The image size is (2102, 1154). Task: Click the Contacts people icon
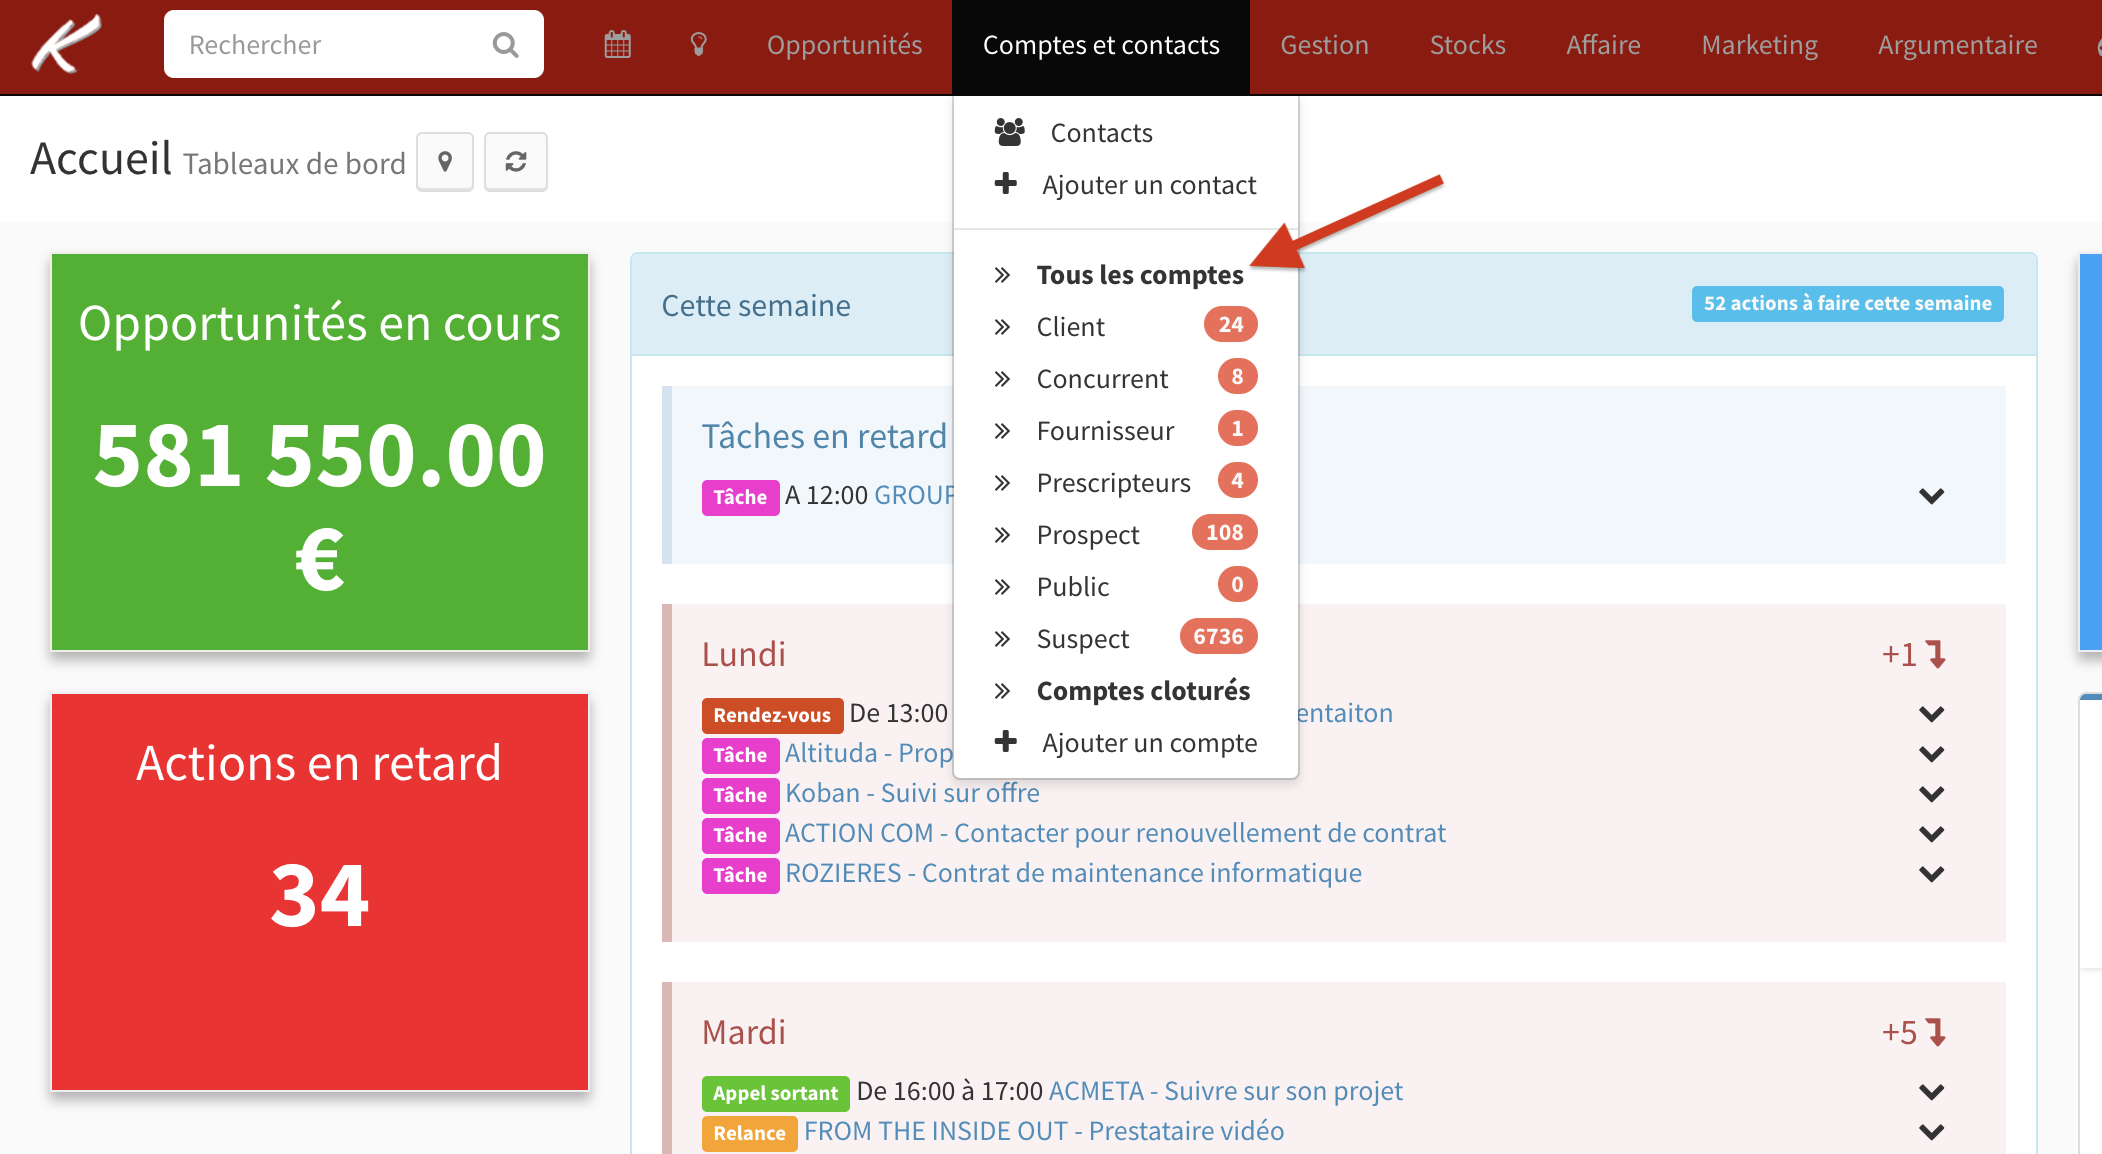[1010, 132]
